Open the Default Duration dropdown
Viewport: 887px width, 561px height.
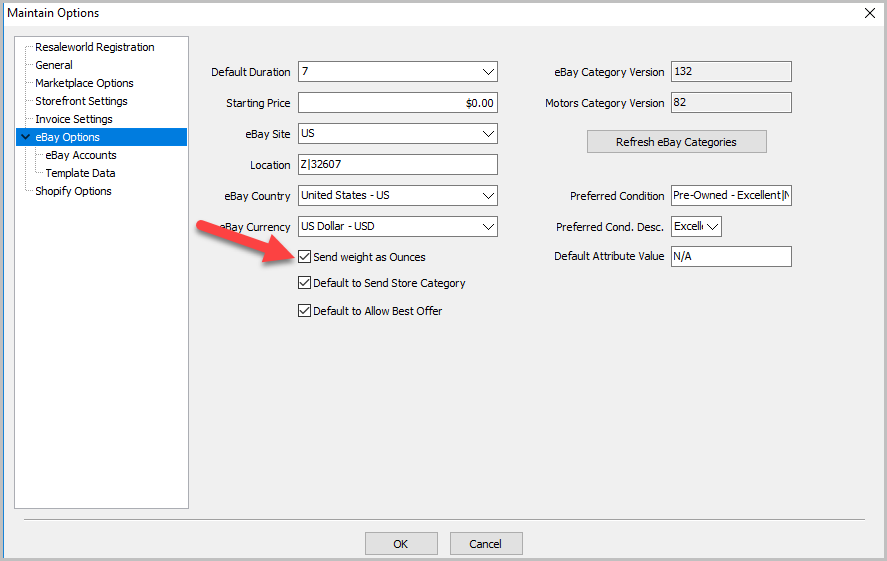coord(488,72)
